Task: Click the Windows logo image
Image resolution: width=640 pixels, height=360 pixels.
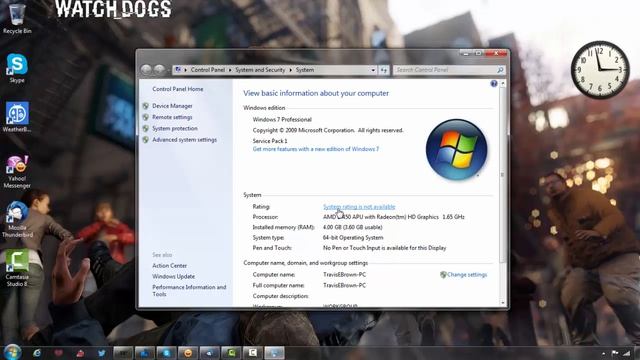Action: pyautogui.click(x=456, y=149)
